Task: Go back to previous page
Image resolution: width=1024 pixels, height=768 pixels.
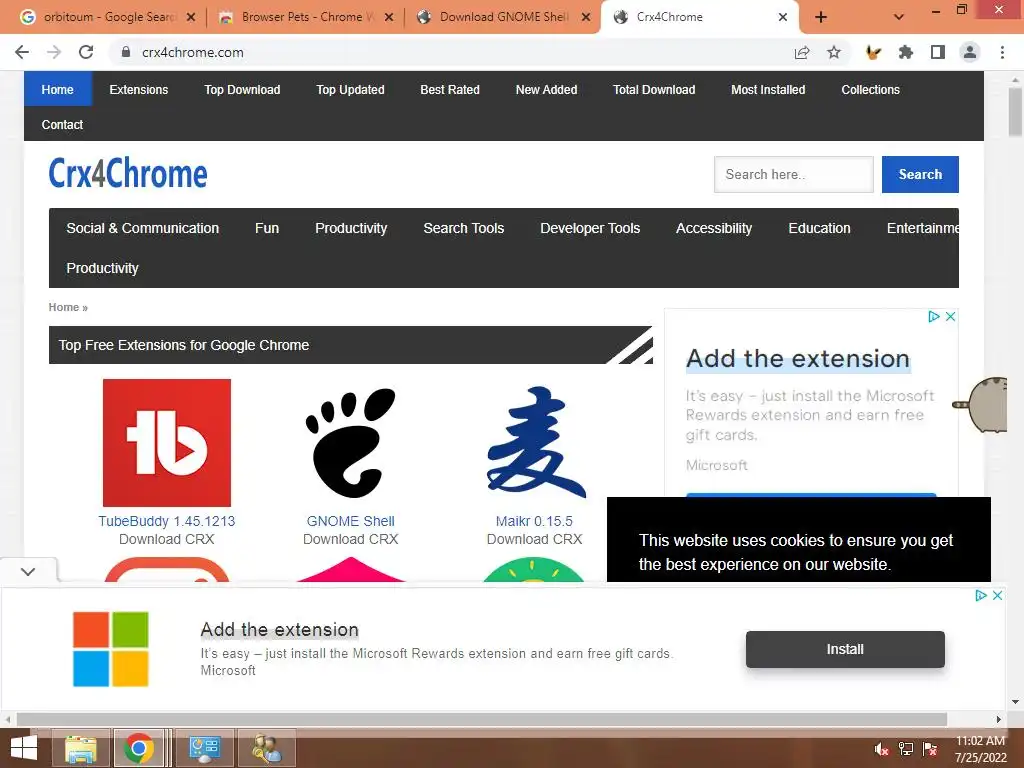Action: [22, 52]
